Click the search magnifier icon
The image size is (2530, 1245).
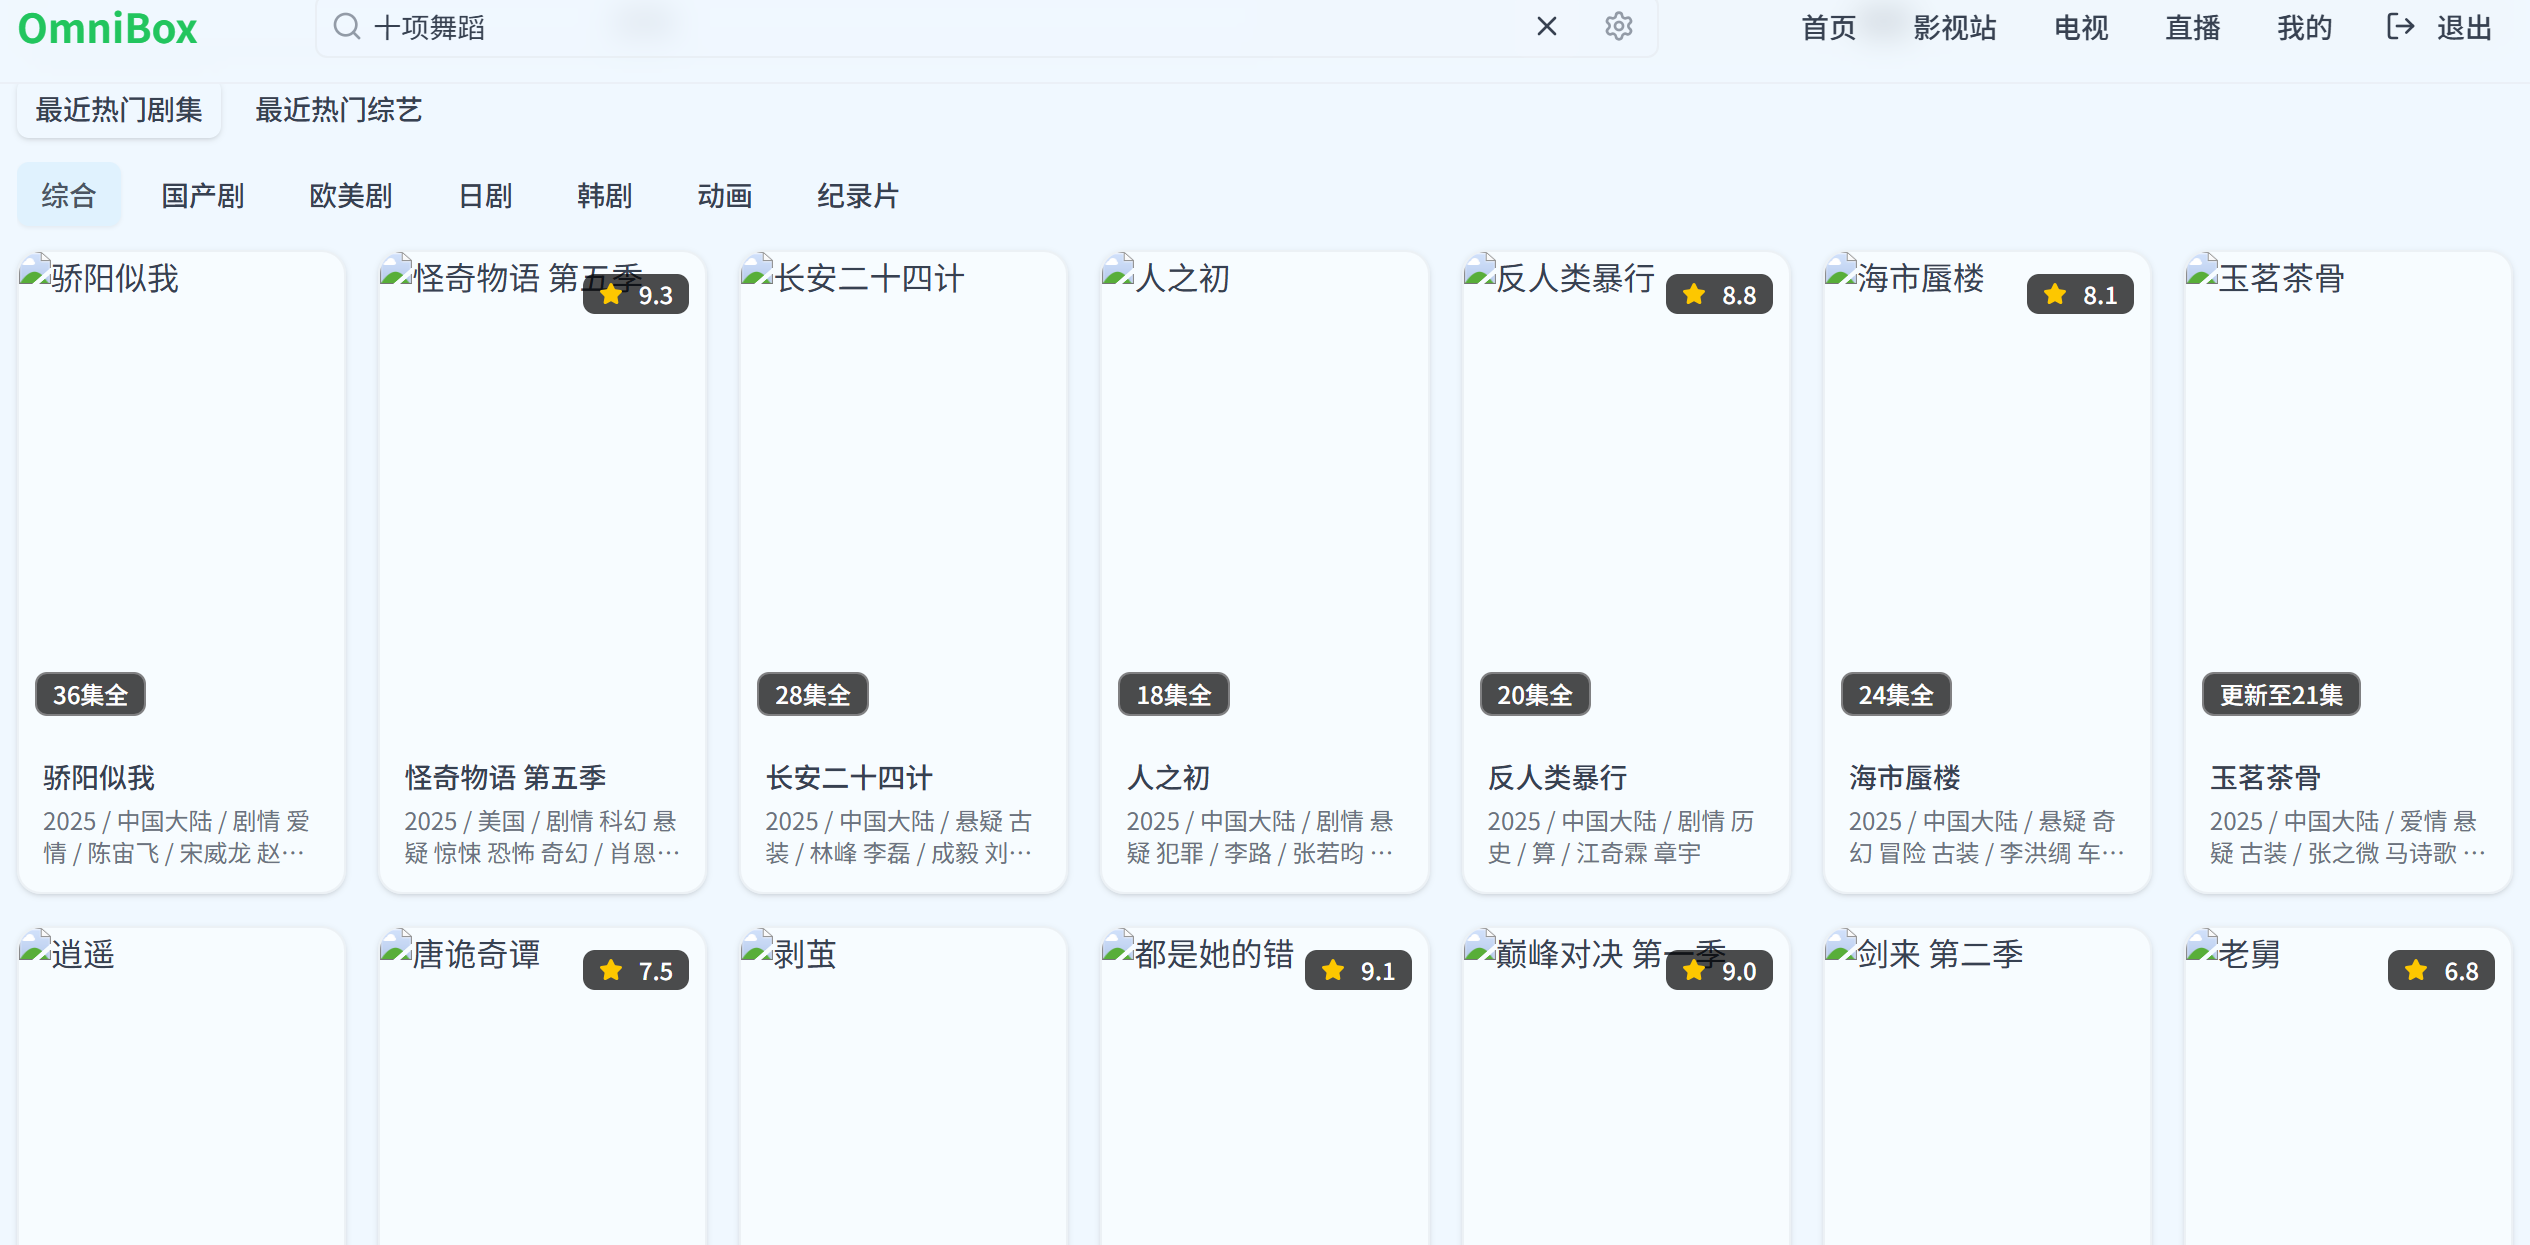click(x=346, y=26)
